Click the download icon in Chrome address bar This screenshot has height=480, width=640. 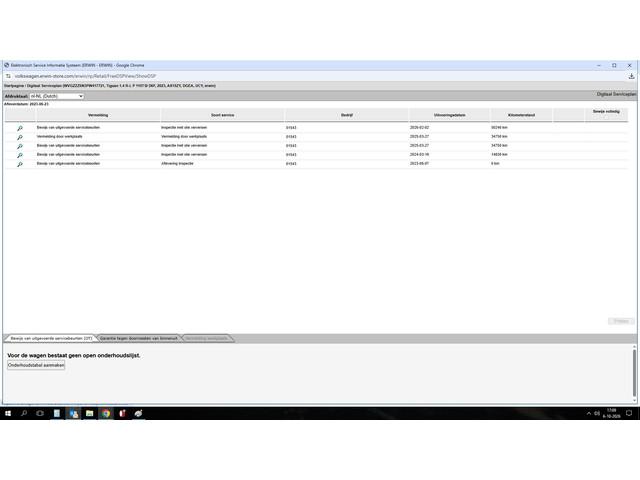631,76
